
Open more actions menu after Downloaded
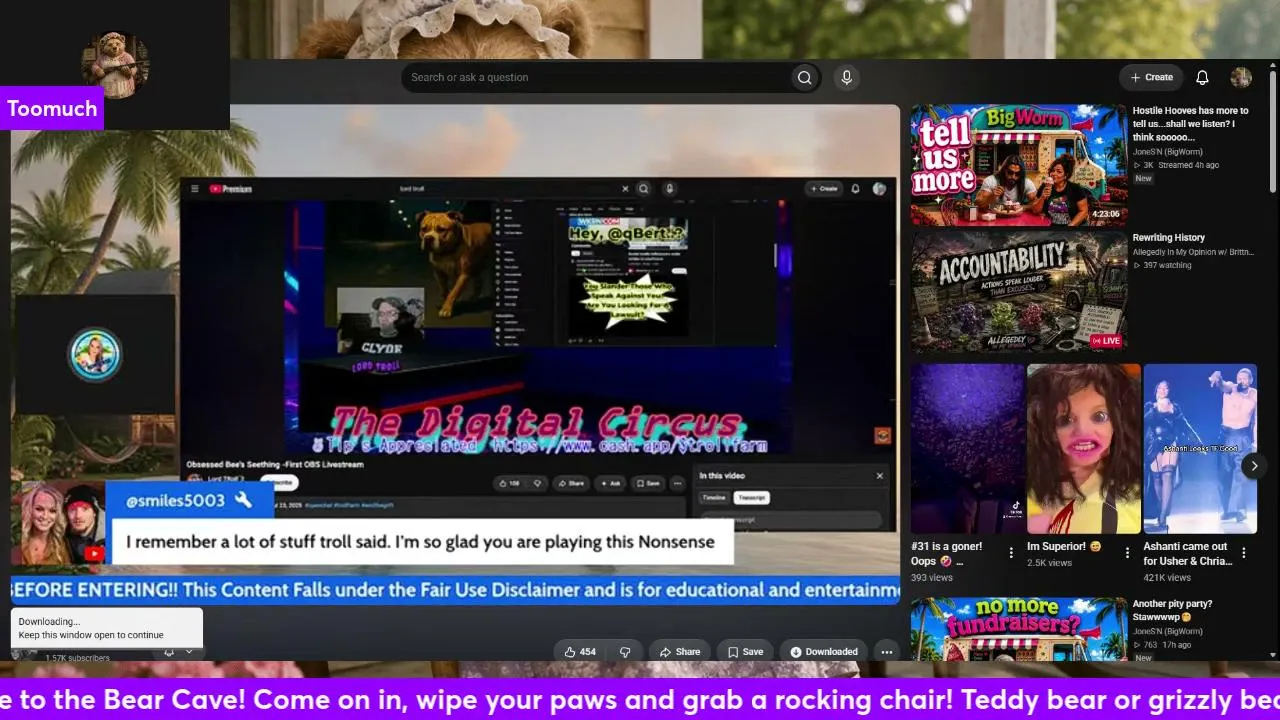tap(886, 652)
